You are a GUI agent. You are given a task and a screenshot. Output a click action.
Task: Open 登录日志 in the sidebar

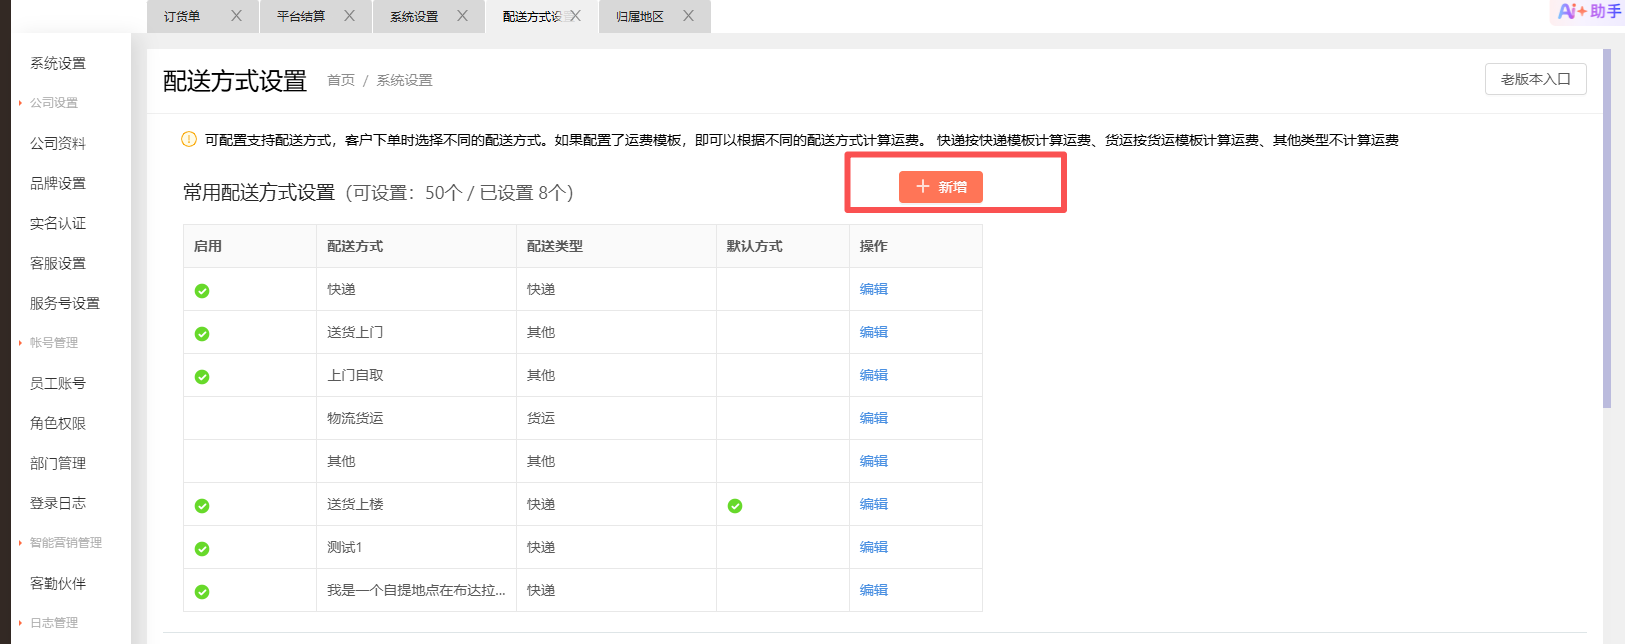58,503
